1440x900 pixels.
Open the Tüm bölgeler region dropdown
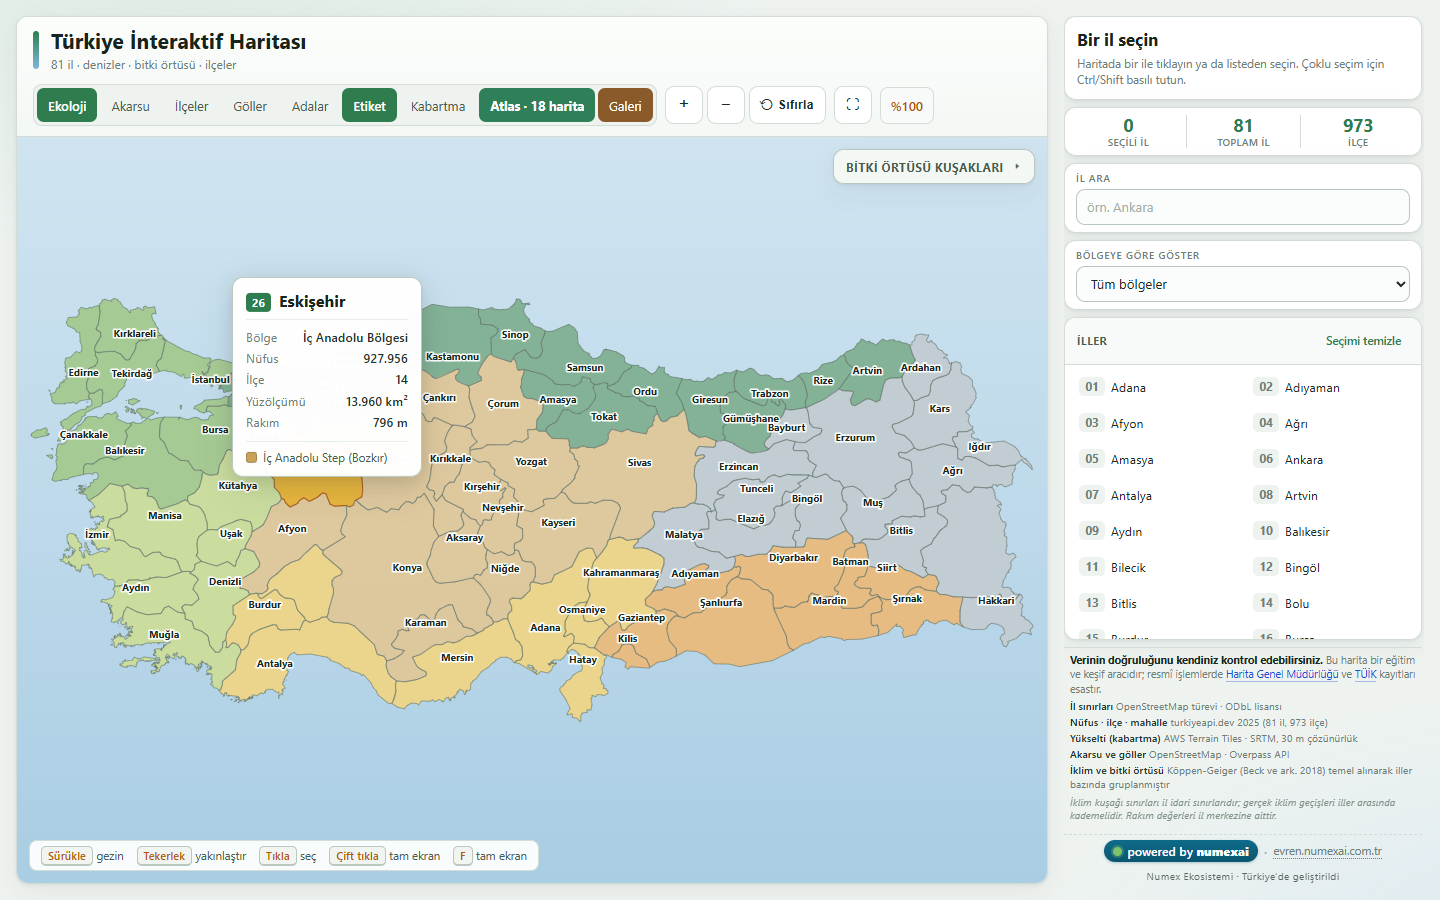tap(1243, 284)
